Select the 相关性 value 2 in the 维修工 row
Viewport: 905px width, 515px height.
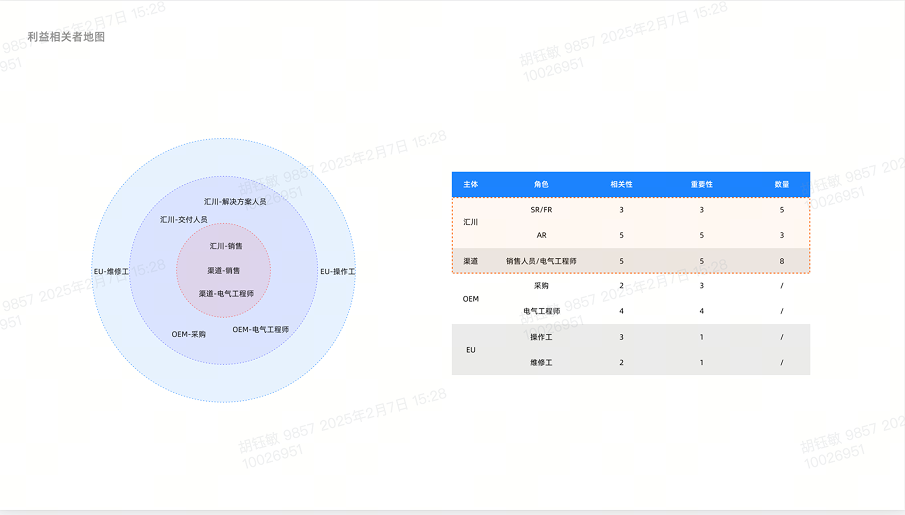click(x=621, y=363)
